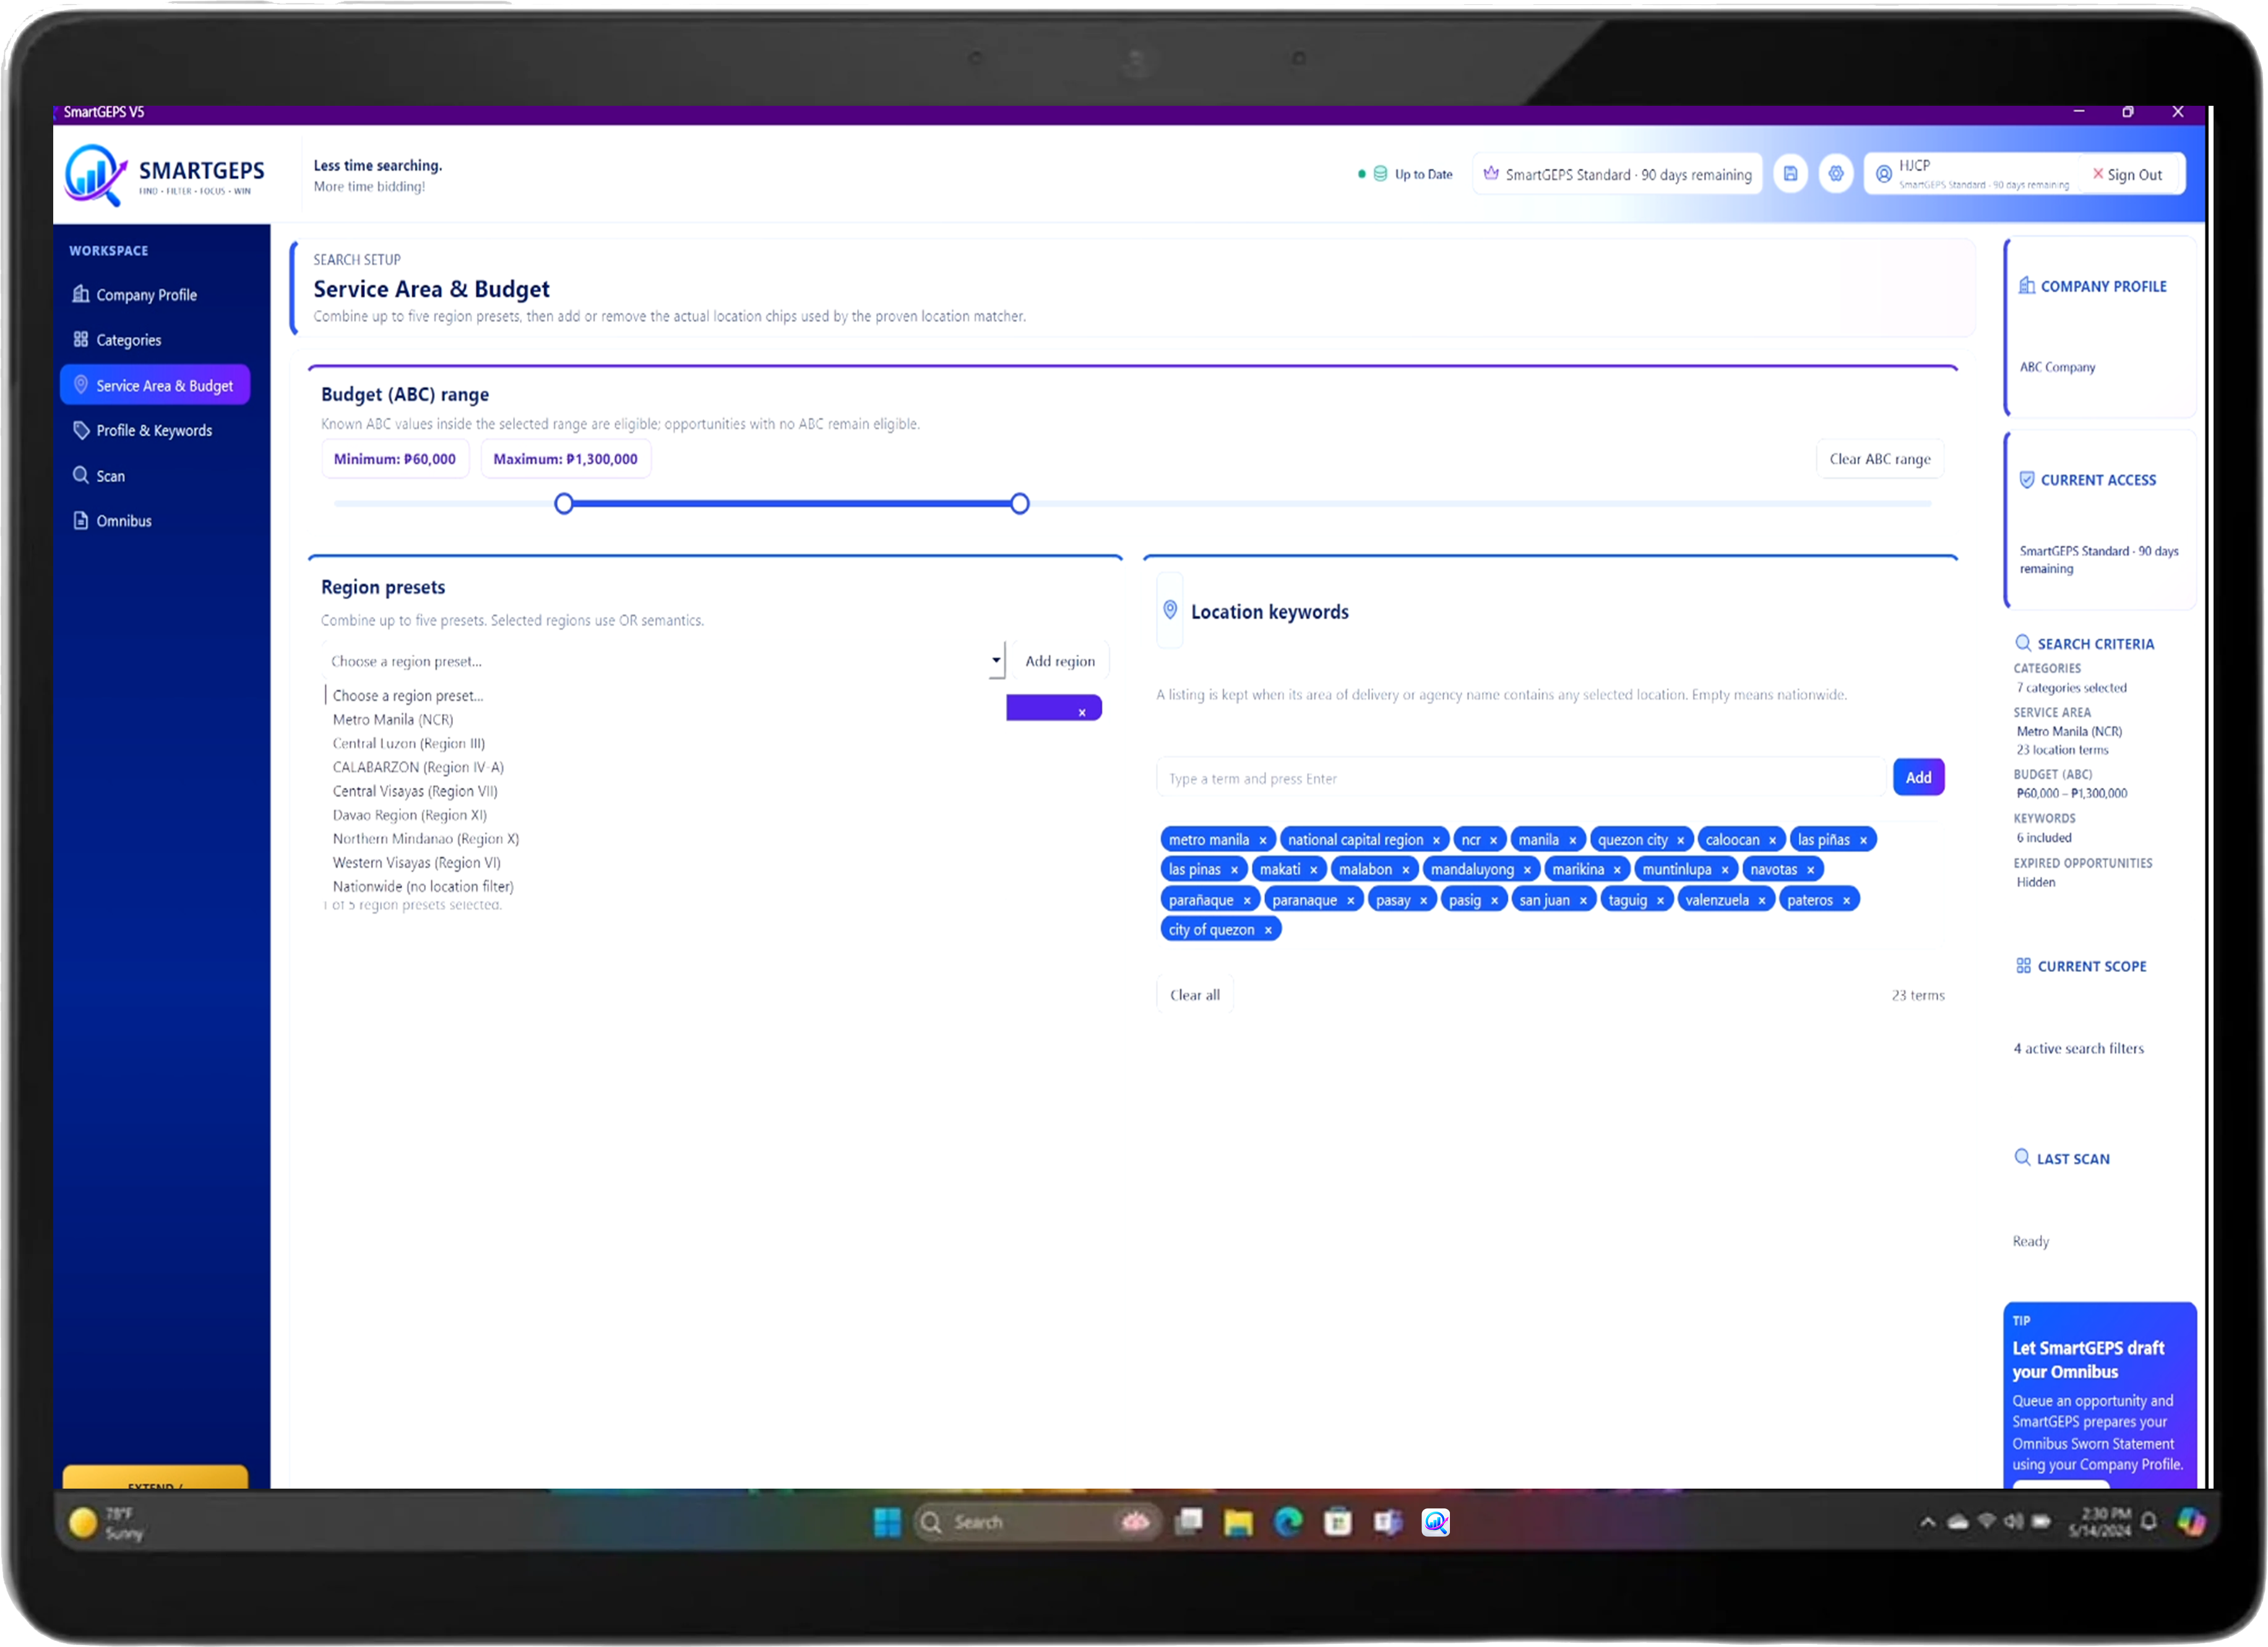Click the HJCP user account avatar icon
This screenshot has width=2268, height=1647.
(1884, 174)
